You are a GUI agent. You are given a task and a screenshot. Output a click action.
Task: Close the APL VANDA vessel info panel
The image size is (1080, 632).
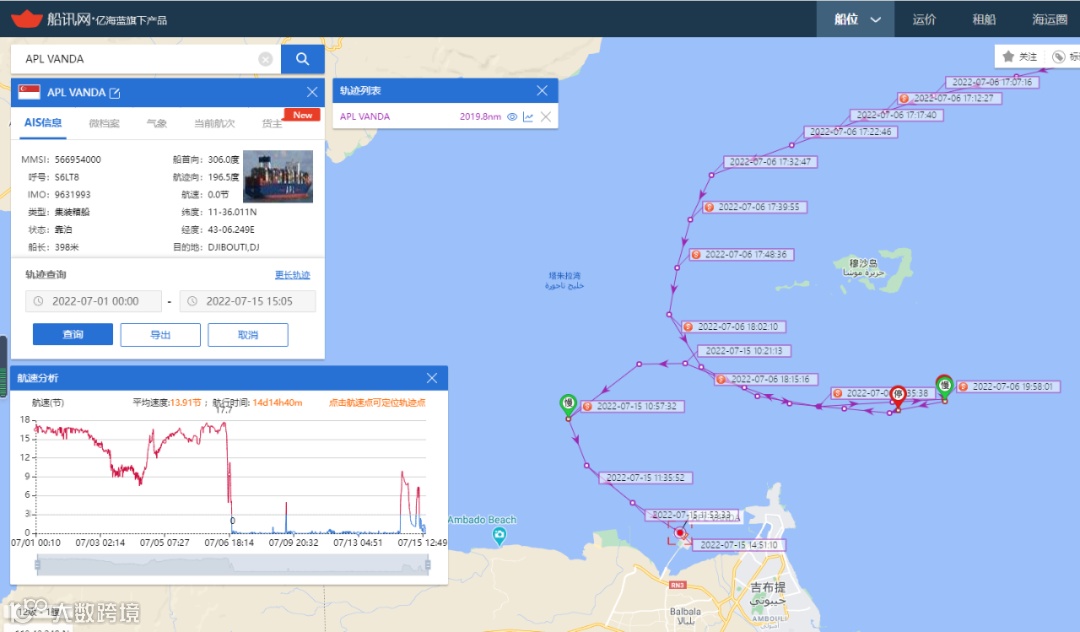(312, 92)
